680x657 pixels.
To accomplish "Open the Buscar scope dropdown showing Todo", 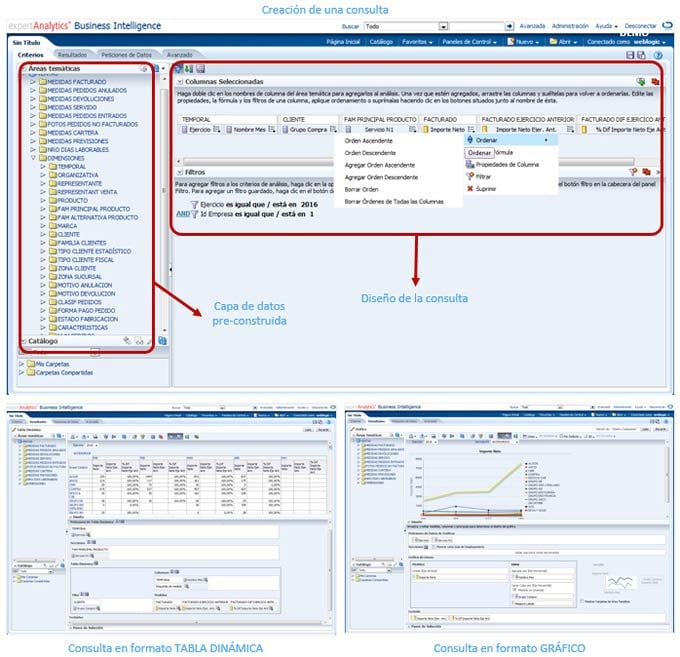I will click(x=443, y=26).
